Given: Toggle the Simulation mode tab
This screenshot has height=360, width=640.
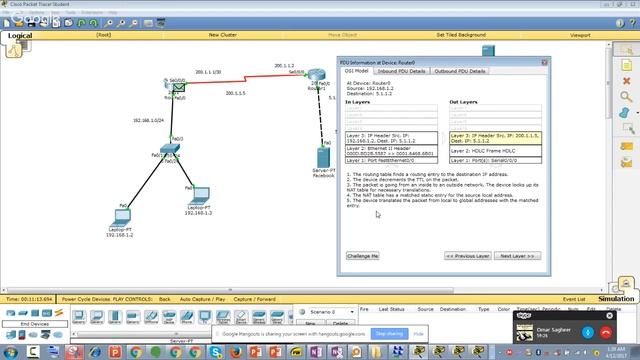Looking at the screenshot, I should (x=616, y=299).
